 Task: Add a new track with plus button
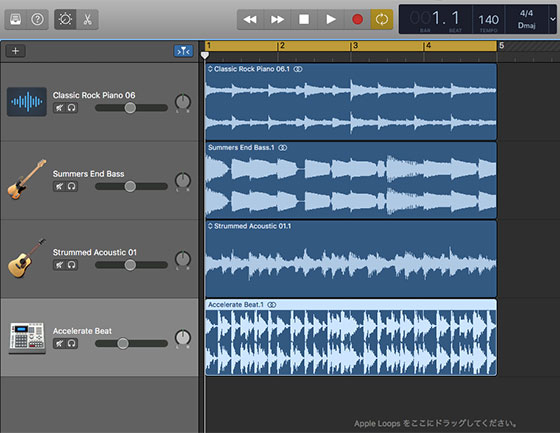(x=15, y=51)
